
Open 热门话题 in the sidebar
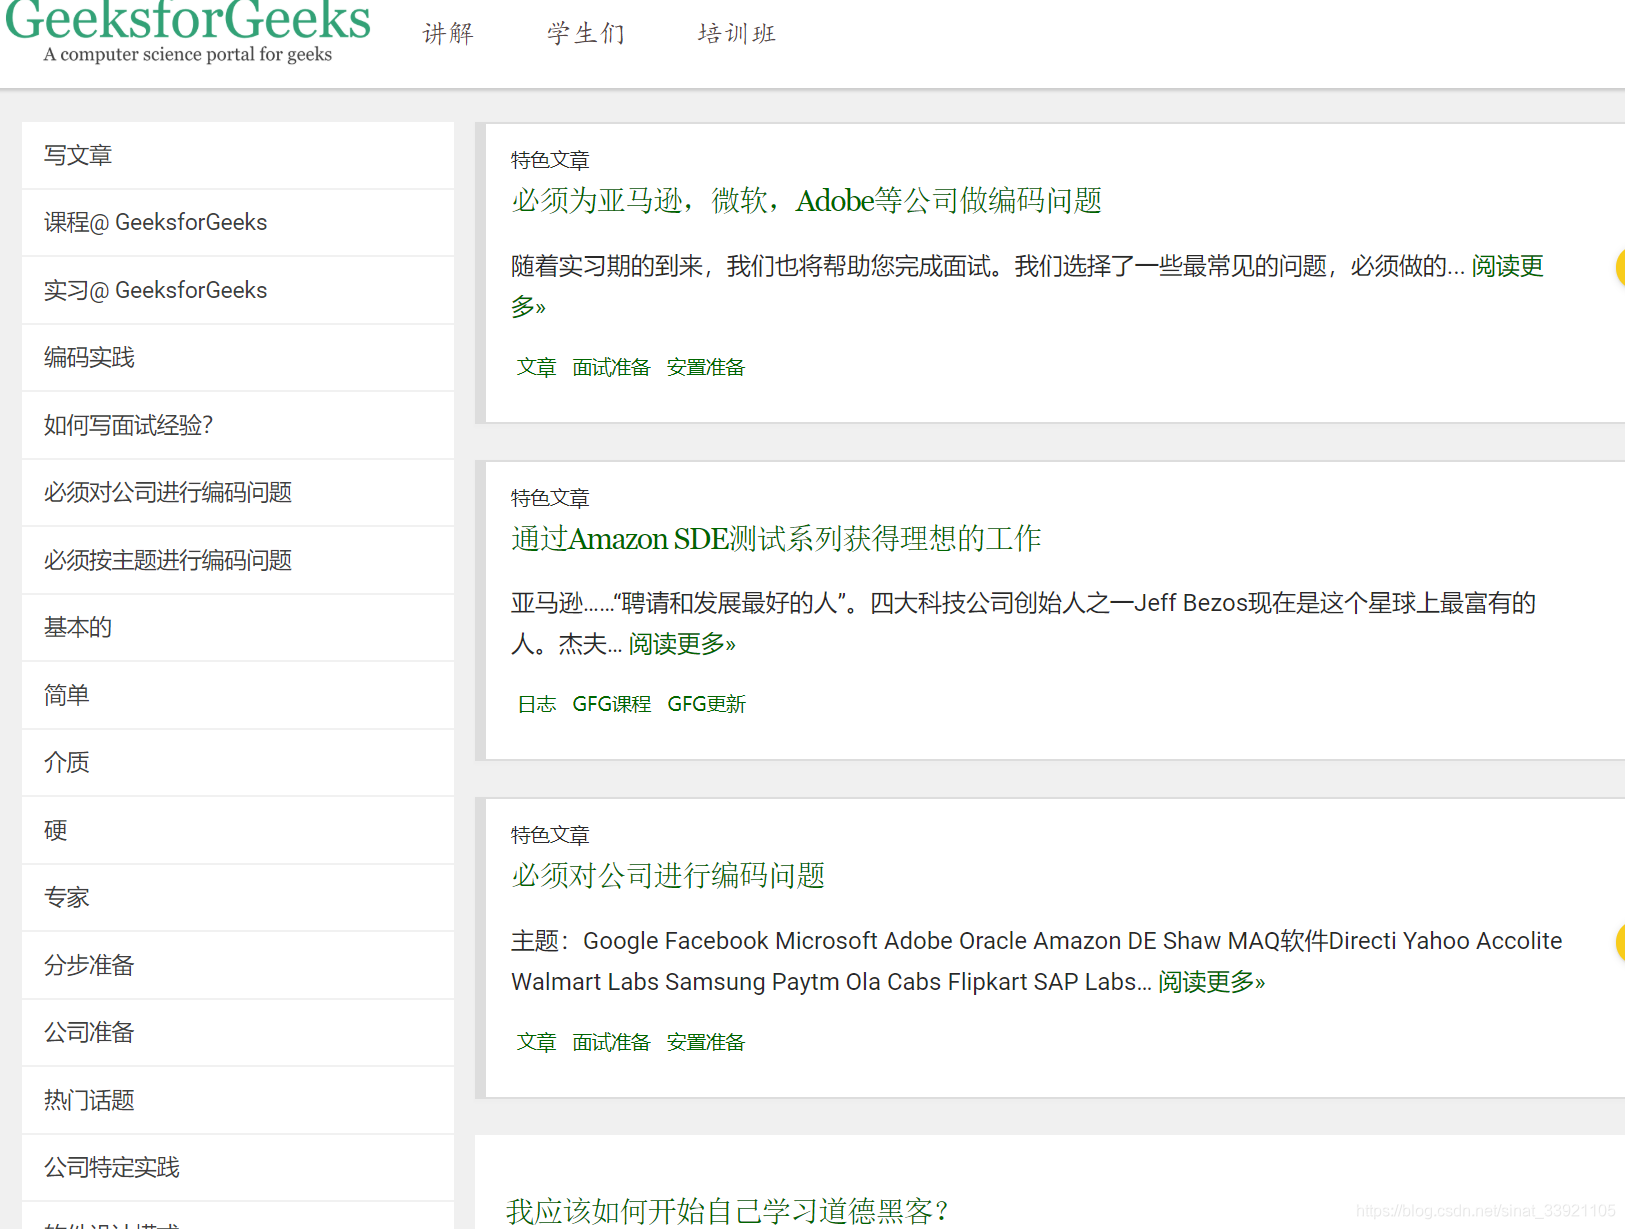(238, 1100)
